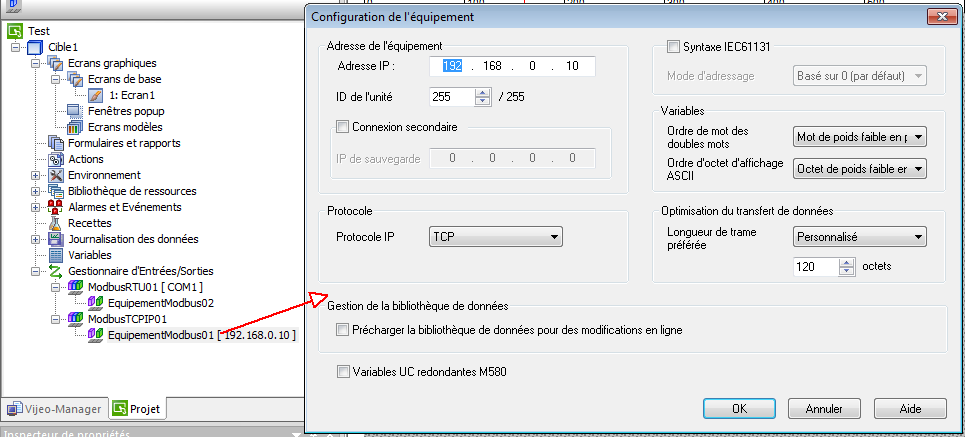Collapse the Ecrans de base node
965x437 pixels.
pyautogui.click(x=55, y=79)
